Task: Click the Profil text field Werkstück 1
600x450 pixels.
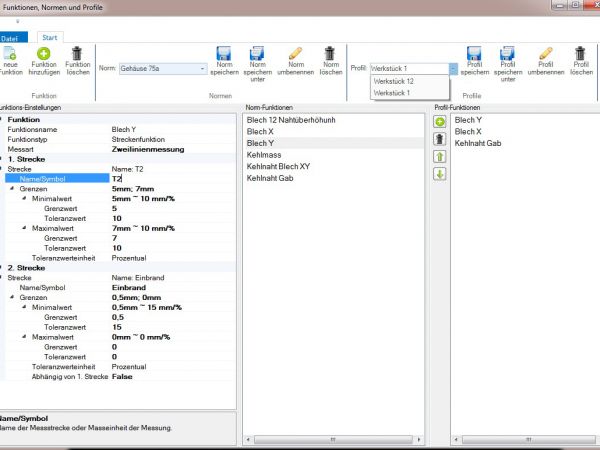Action: pyautogui.click(x=409, y=69)
